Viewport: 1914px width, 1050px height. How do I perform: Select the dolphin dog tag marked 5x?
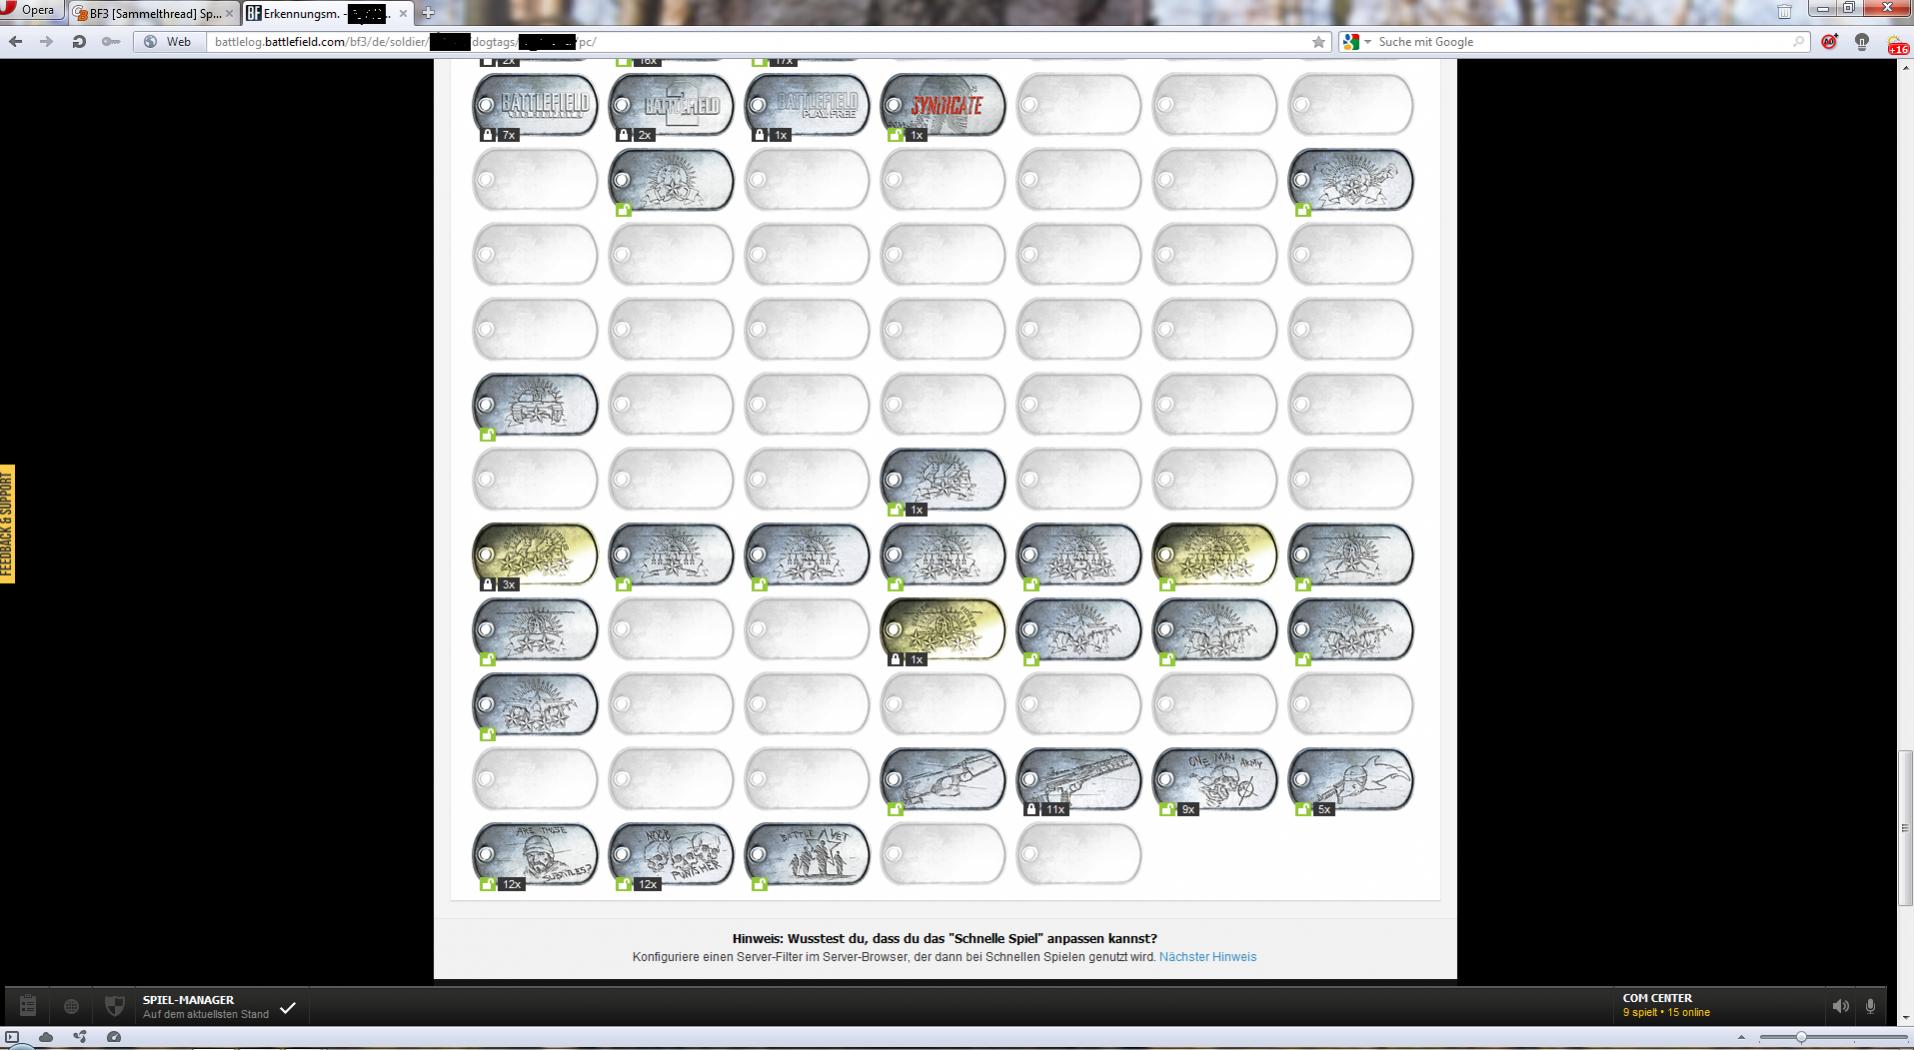pos(1351,780)
